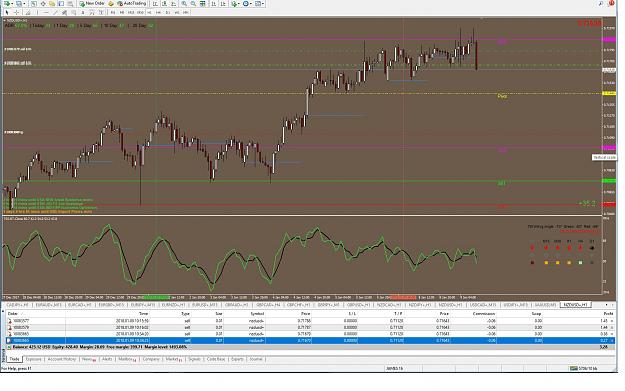Expand the Indicators dropdown arrow
This screenshot has height=391, width=625.
239,4
